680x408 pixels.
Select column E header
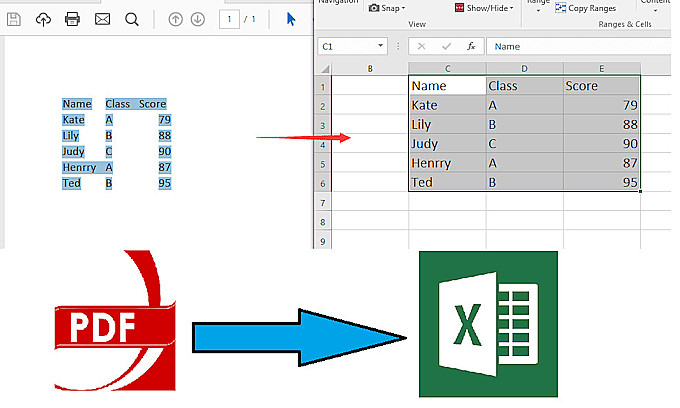click(602, 69)
